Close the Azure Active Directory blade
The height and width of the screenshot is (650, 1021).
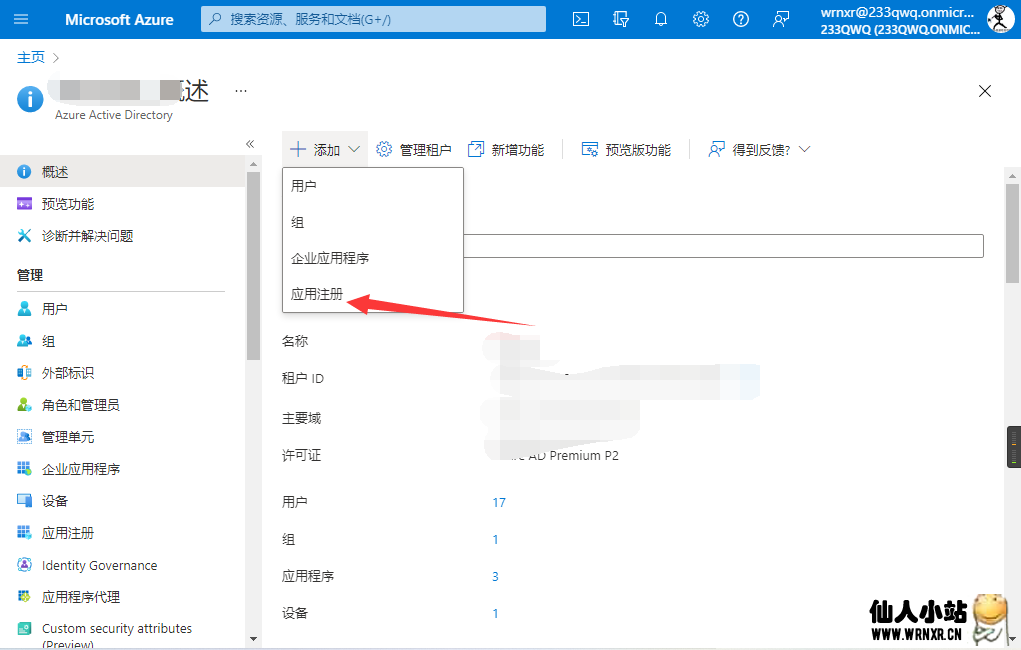point(985,91)
